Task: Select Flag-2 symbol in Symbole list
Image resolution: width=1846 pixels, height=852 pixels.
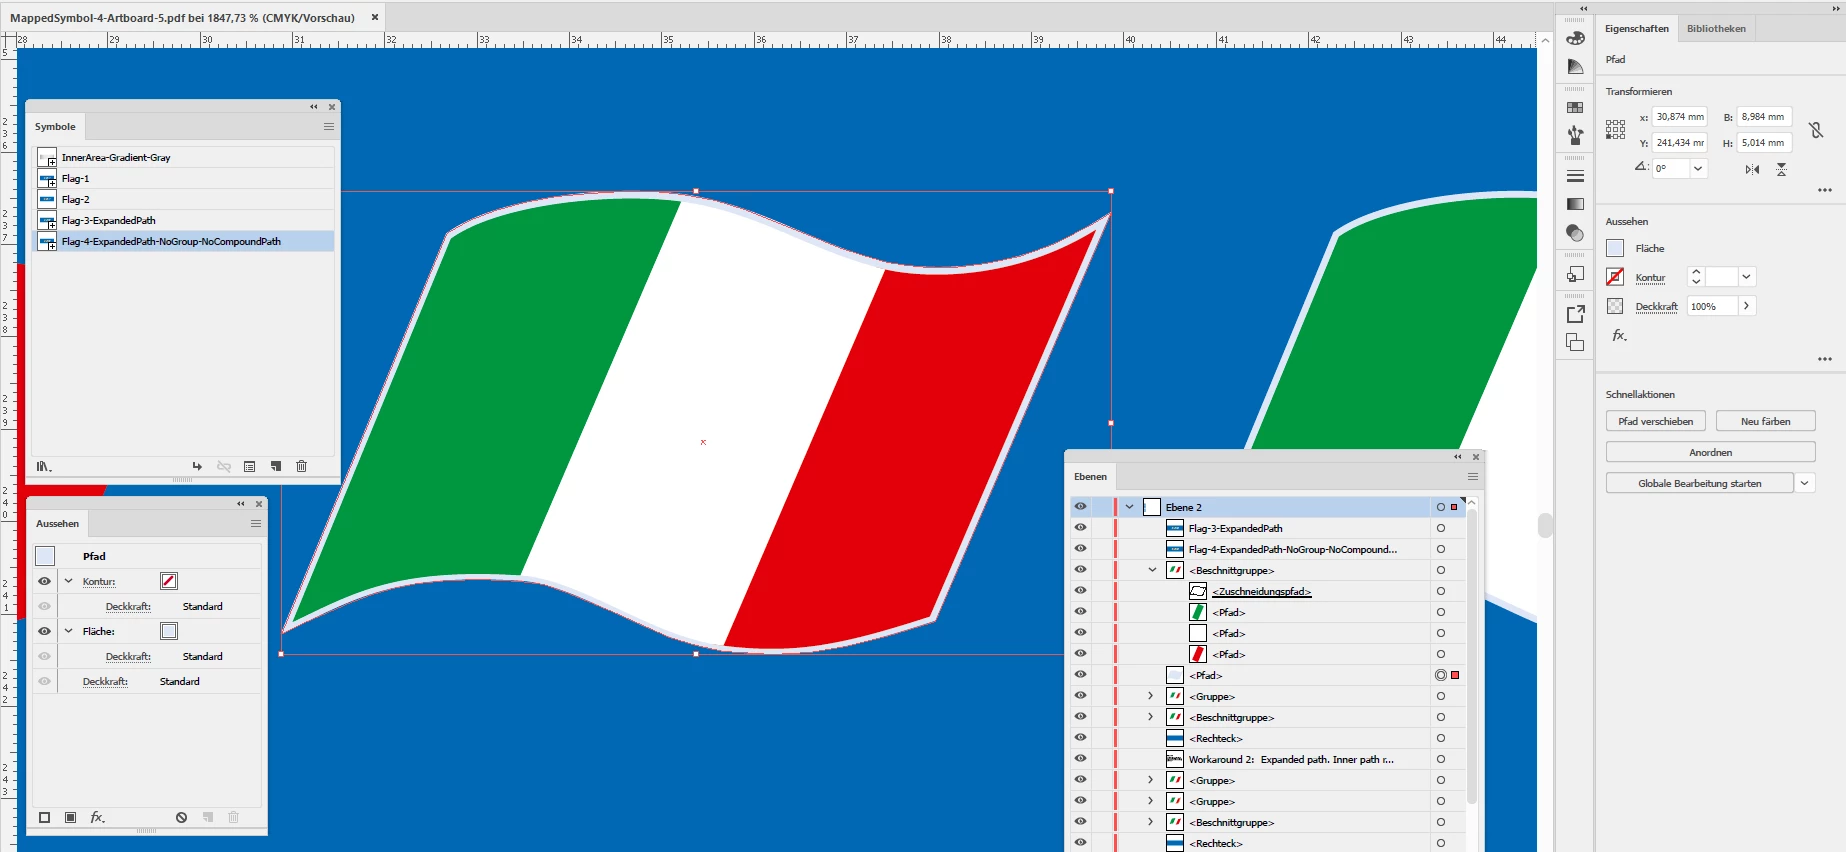Action: coord(184,199)
